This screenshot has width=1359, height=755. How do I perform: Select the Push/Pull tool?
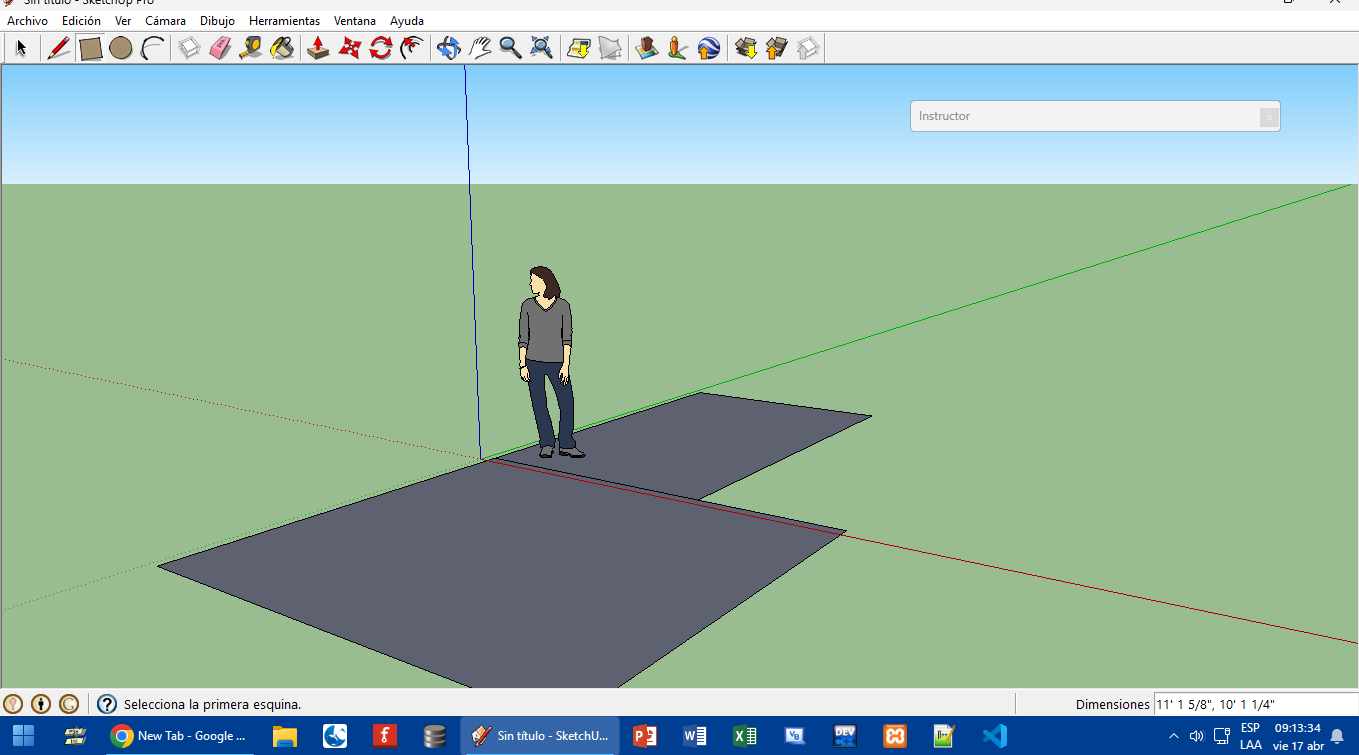(x=318, y=48)
